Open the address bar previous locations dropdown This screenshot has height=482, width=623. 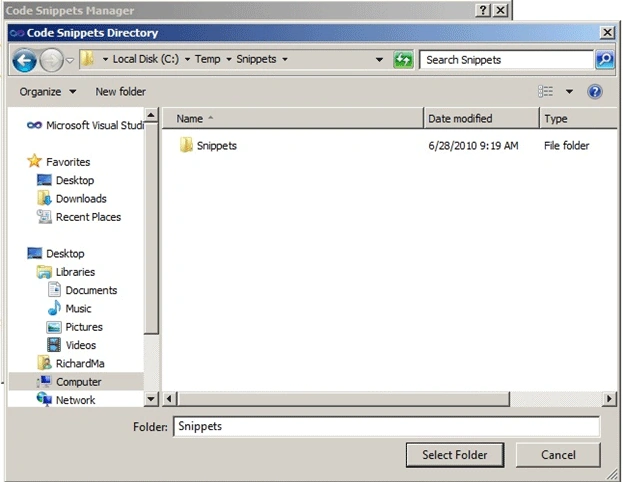click(x=379, y=60)
